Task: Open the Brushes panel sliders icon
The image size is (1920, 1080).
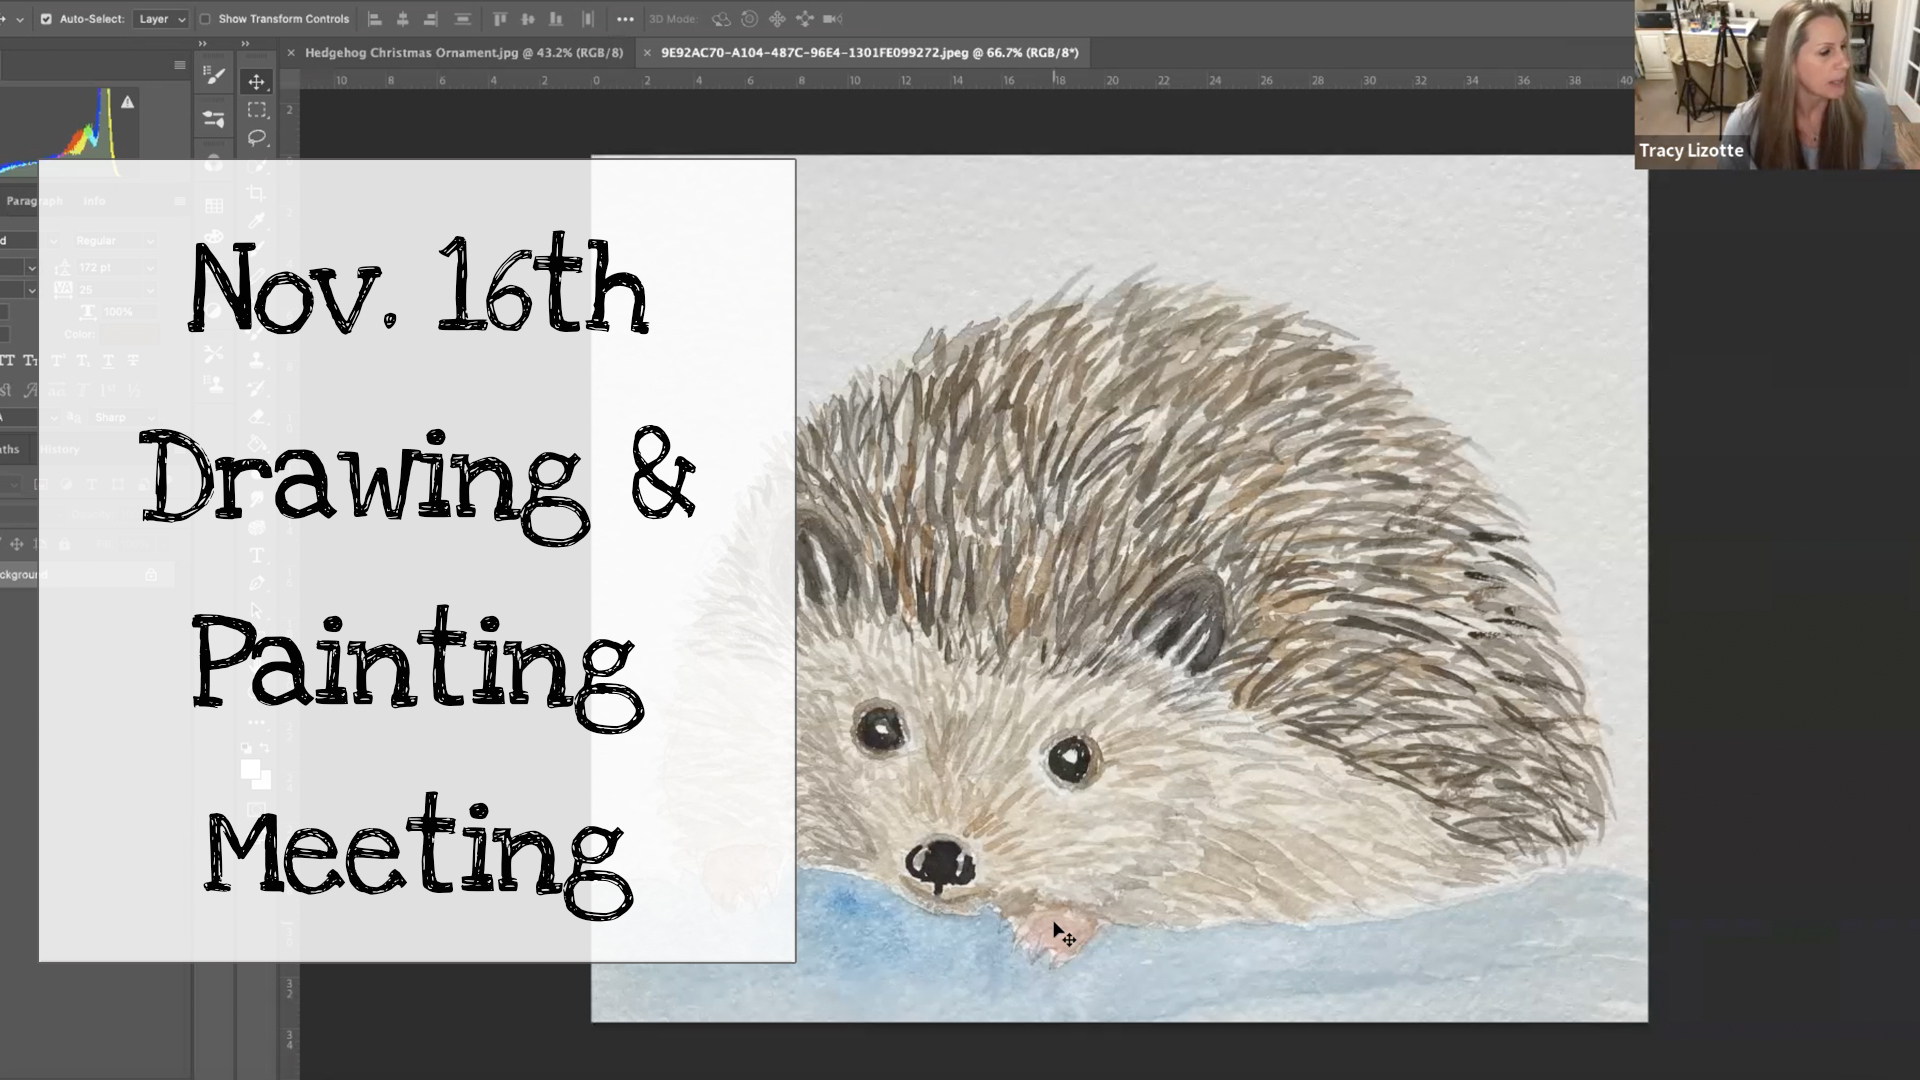Action: [x=213, y=119]
